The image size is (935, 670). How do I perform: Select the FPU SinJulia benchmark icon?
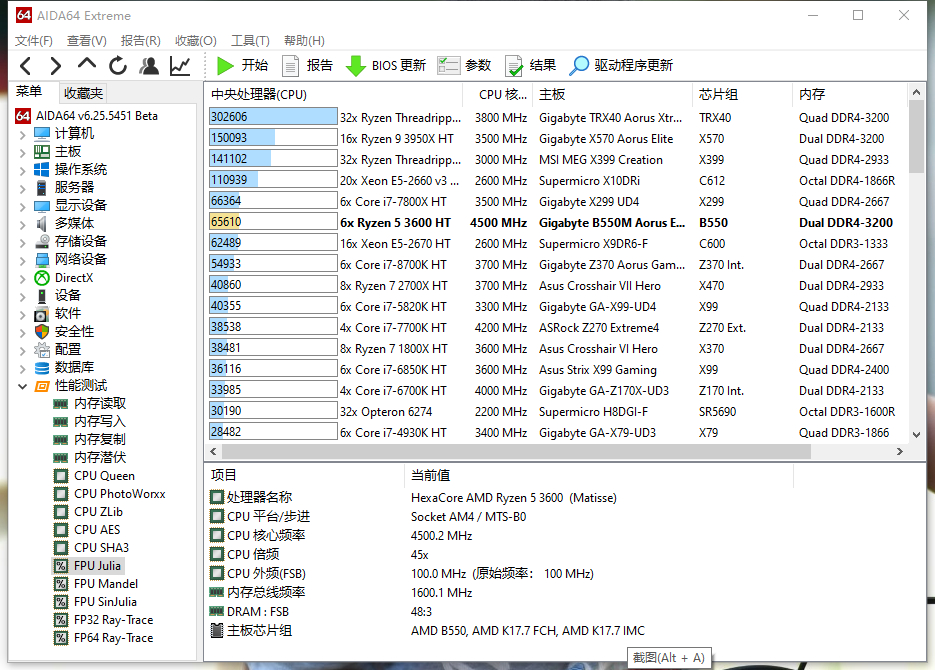tap(60, 601)
